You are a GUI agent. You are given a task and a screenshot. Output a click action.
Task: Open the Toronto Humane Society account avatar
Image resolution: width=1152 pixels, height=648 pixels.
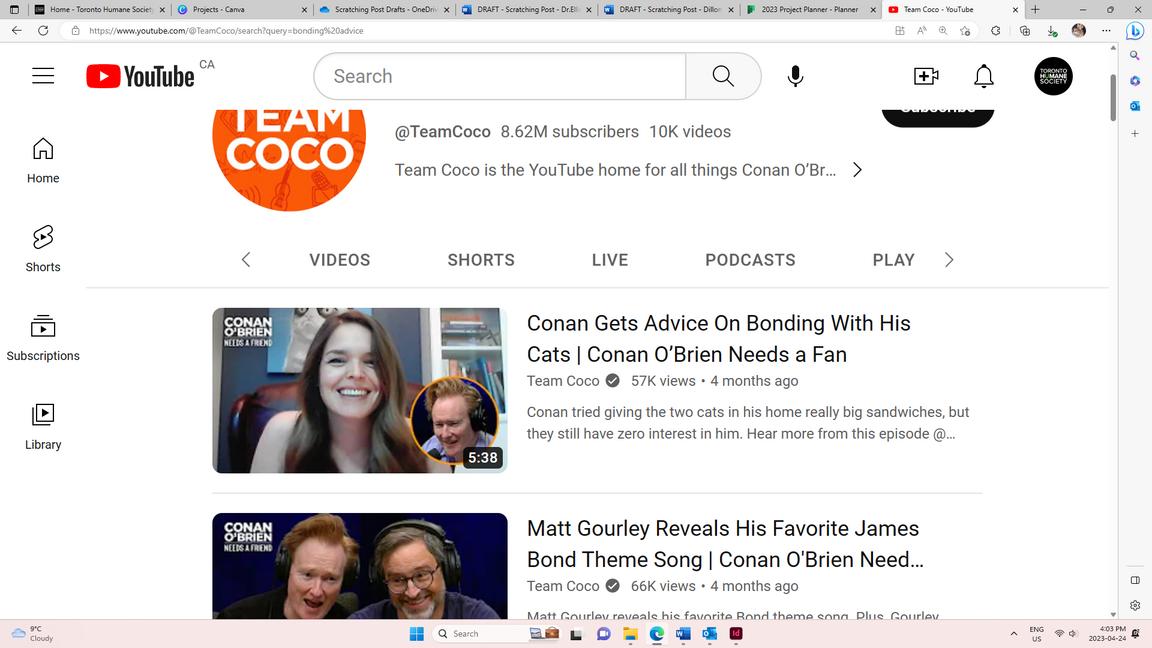pyautogui.click(x=1053, y=76)
